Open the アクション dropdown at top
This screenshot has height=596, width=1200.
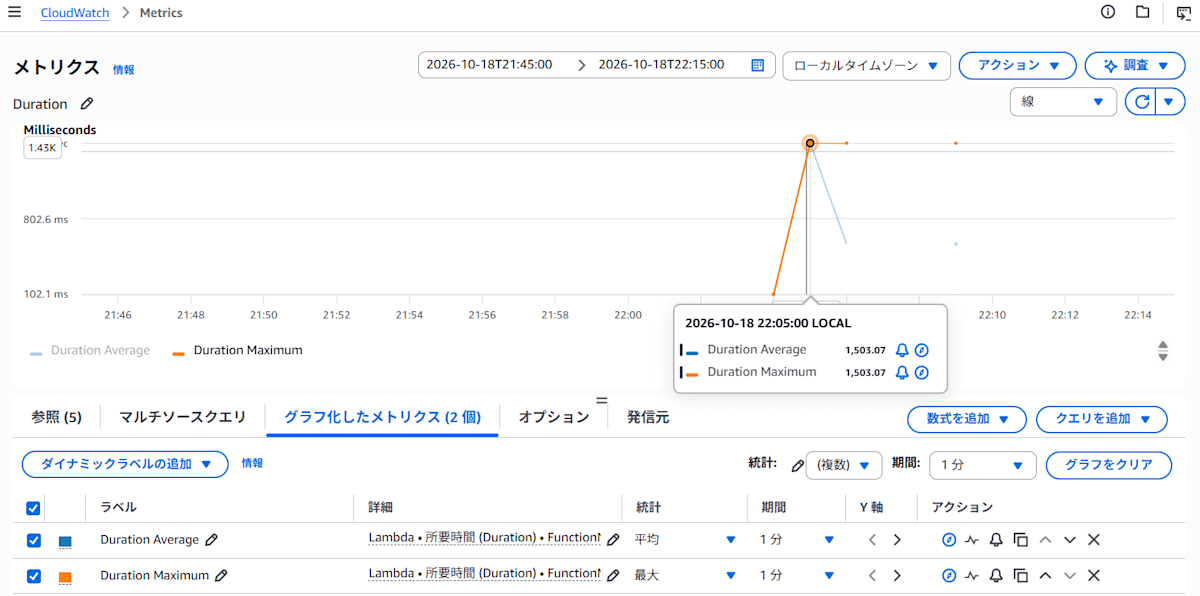pyautogui.click(x=1017, y=65)
